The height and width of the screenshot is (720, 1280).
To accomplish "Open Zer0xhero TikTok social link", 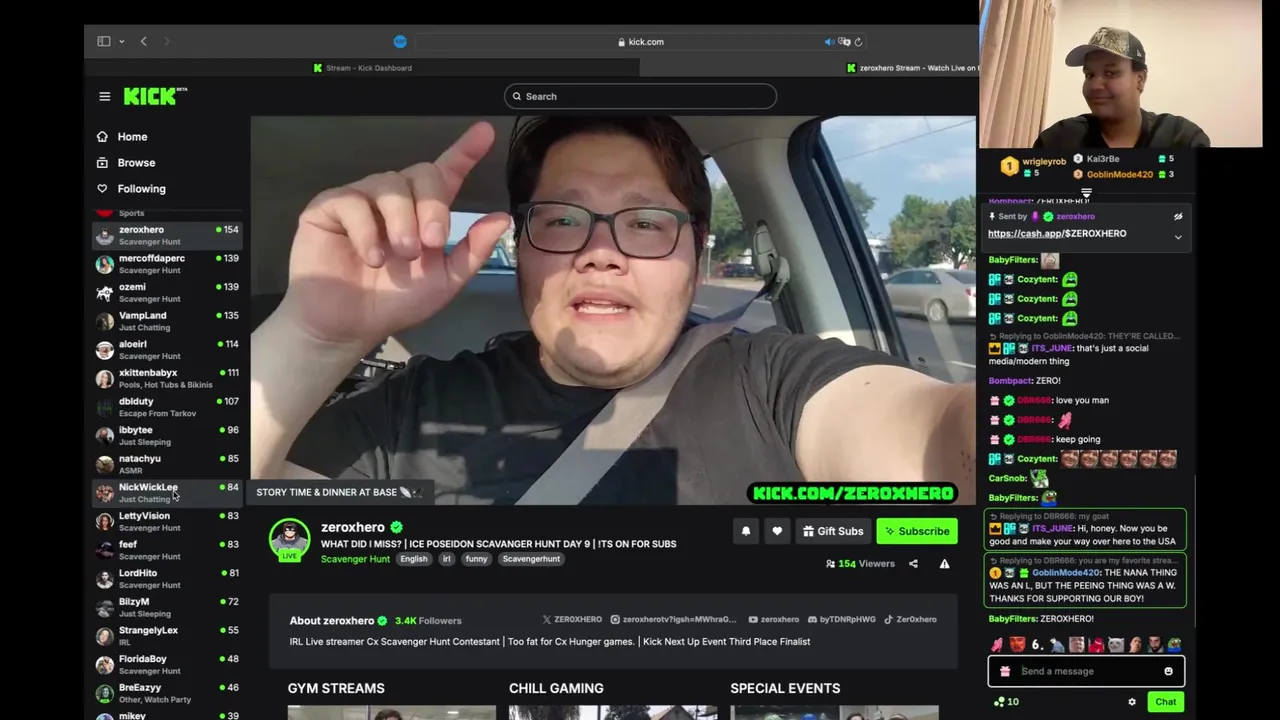I will point(910,619).
